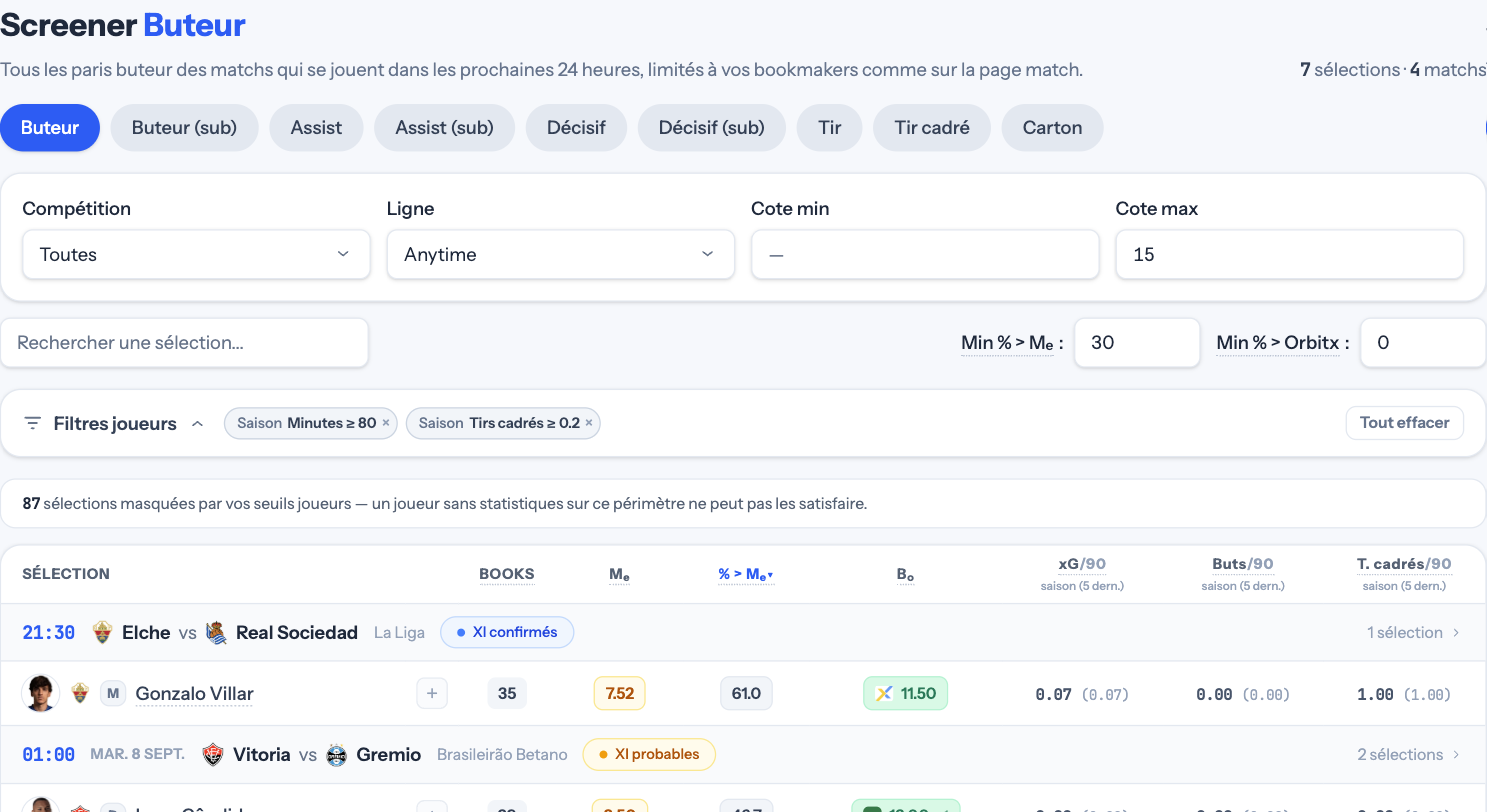Open the Assist (sub) tab
Viewport: 1487px width, 812px height.
[x=444, y=128]
